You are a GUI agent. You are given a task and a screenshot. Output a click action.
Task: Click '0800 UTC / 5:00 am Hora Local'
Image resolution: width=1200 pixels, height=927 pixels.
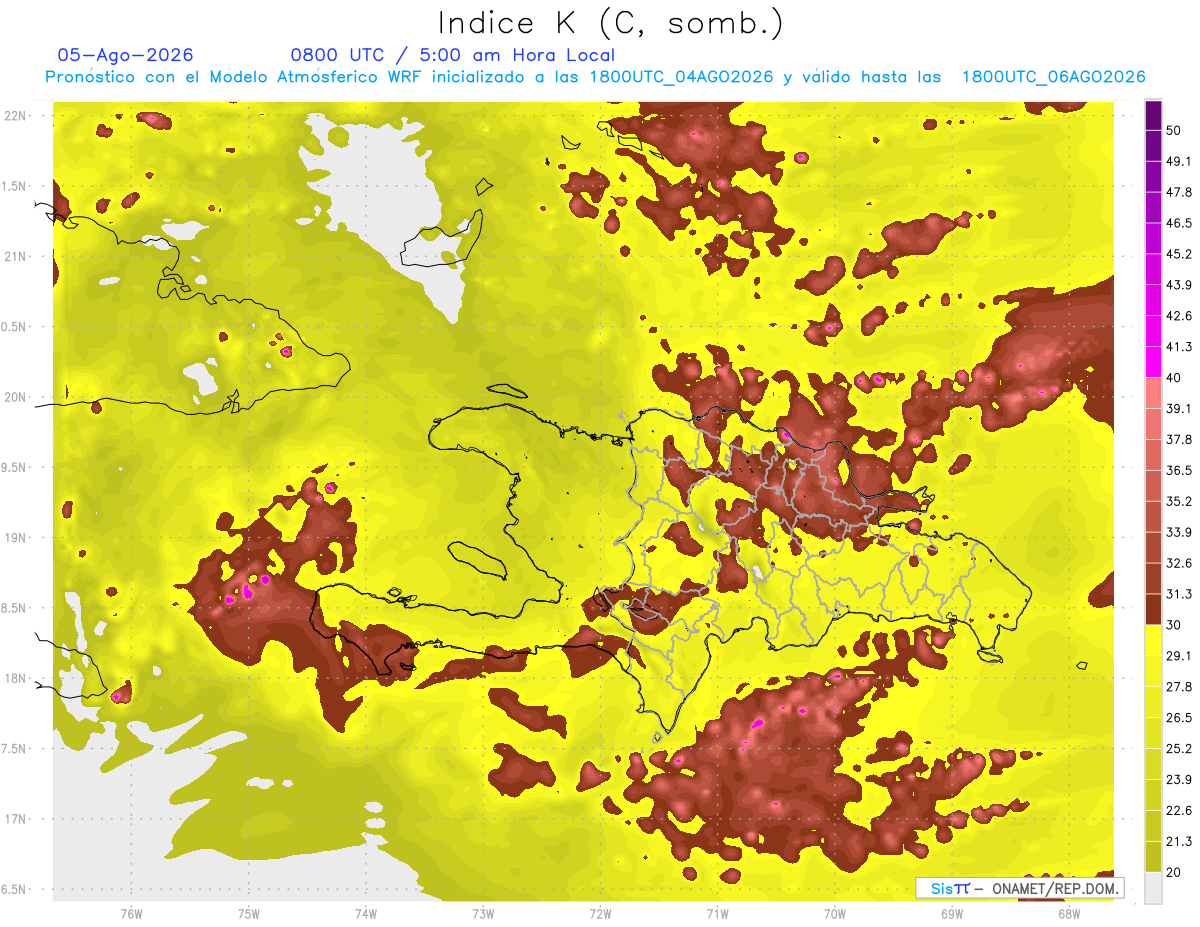tap(452, 55)
